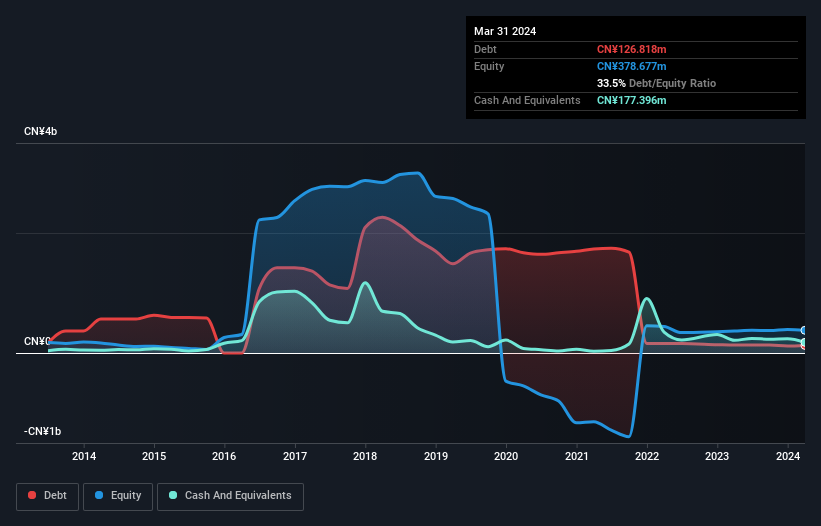The width and height of the screenshot is (821, 526).
Task: Click the cash spike point at 2022
Action: tap(647, 299)
